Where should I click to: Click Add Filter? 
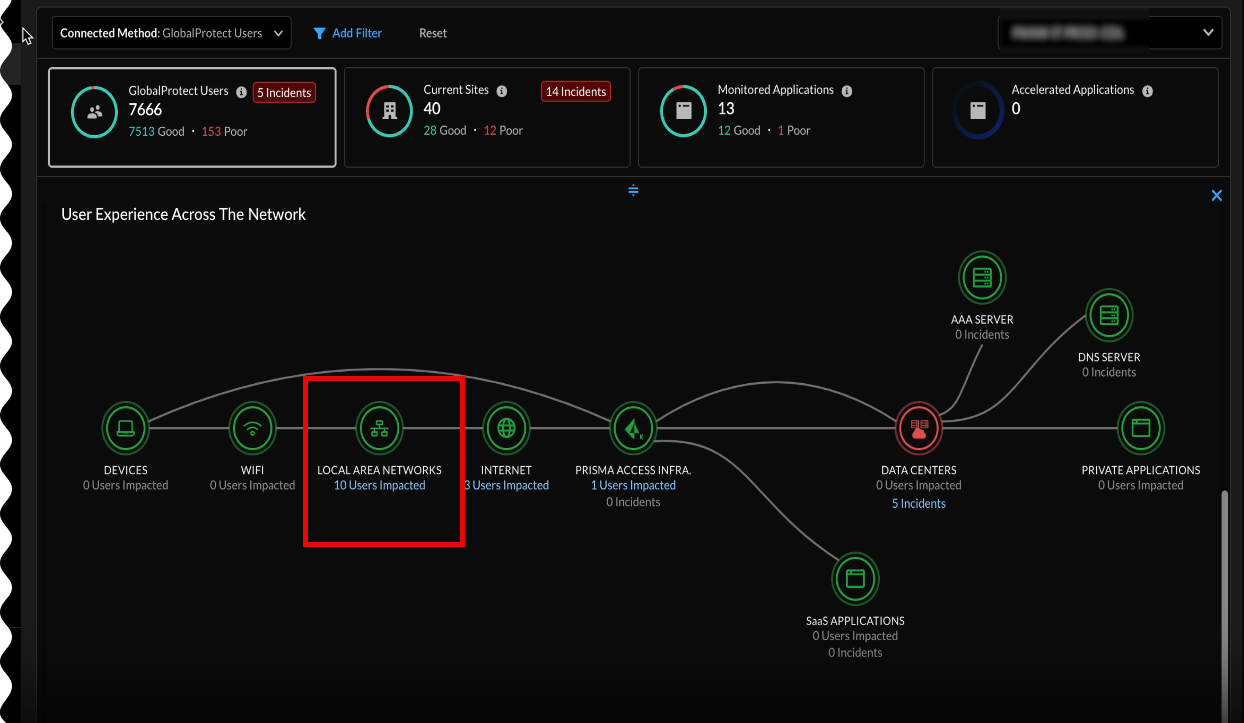[347, 33]
